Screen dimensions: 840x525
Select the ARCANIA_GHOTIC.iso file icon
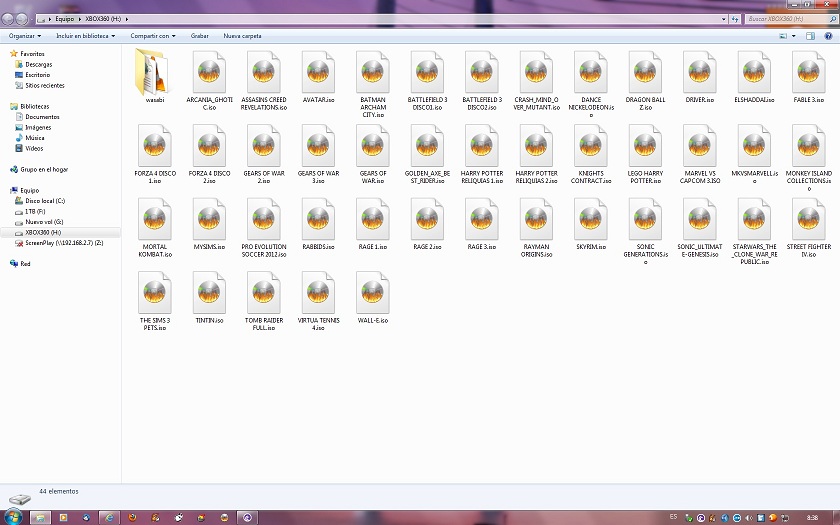(209, 73)
